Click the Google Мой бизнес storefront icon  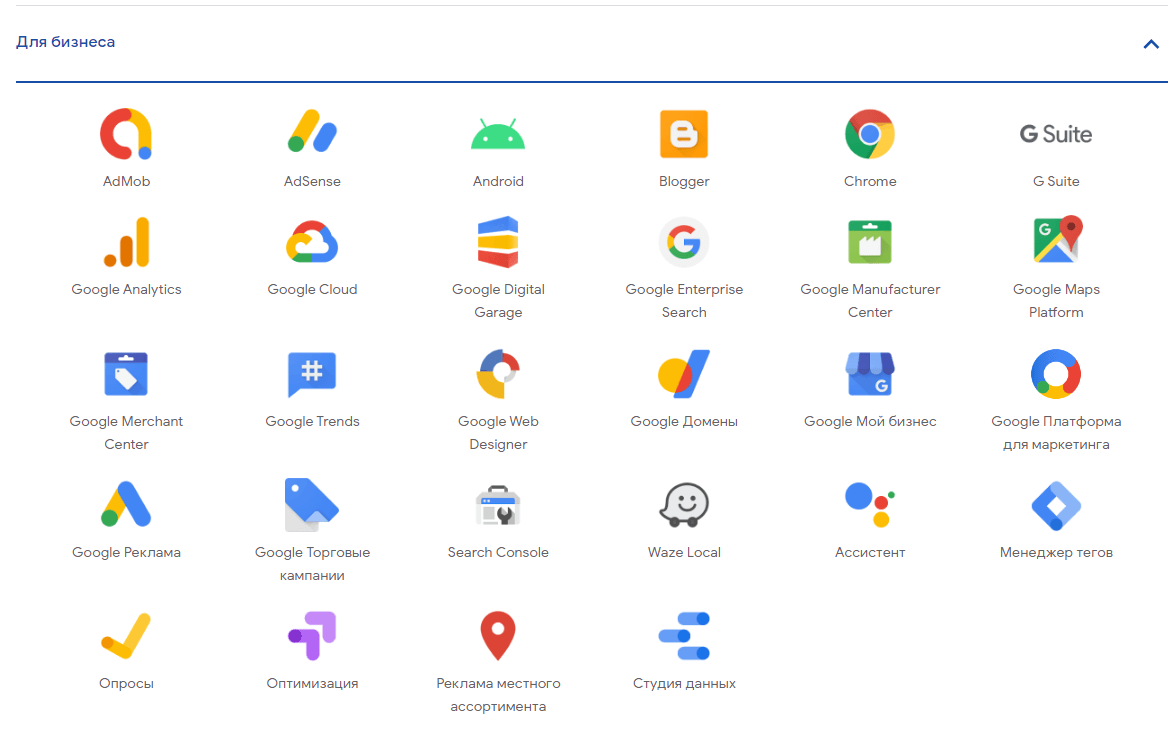point(870,374)
